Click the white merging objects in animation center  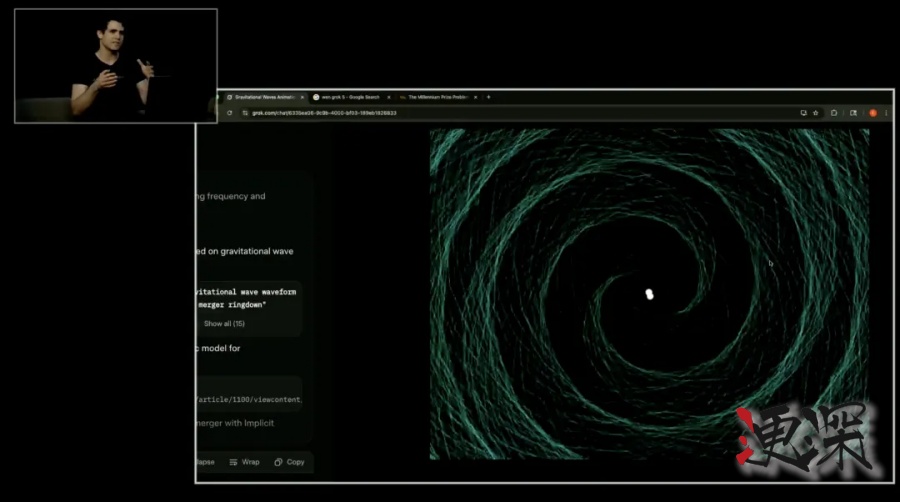pos(649,294)
